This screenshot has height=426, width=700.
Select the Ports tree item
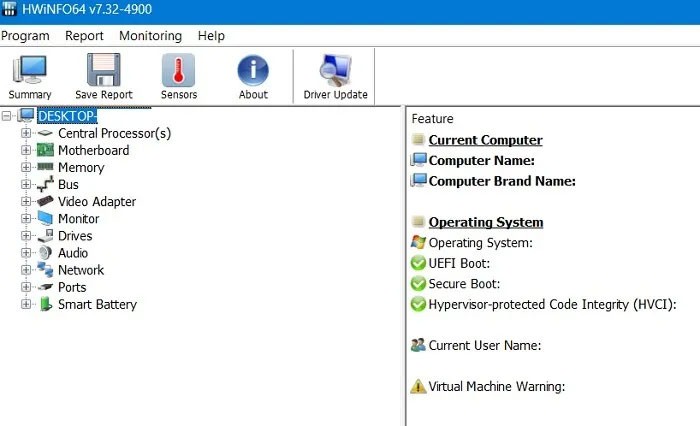[x=74, y=287]
